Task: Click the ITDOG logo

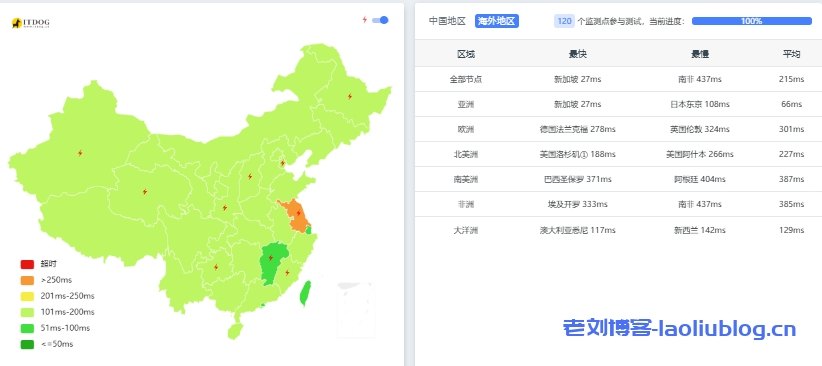Action: tap(30, 23)
